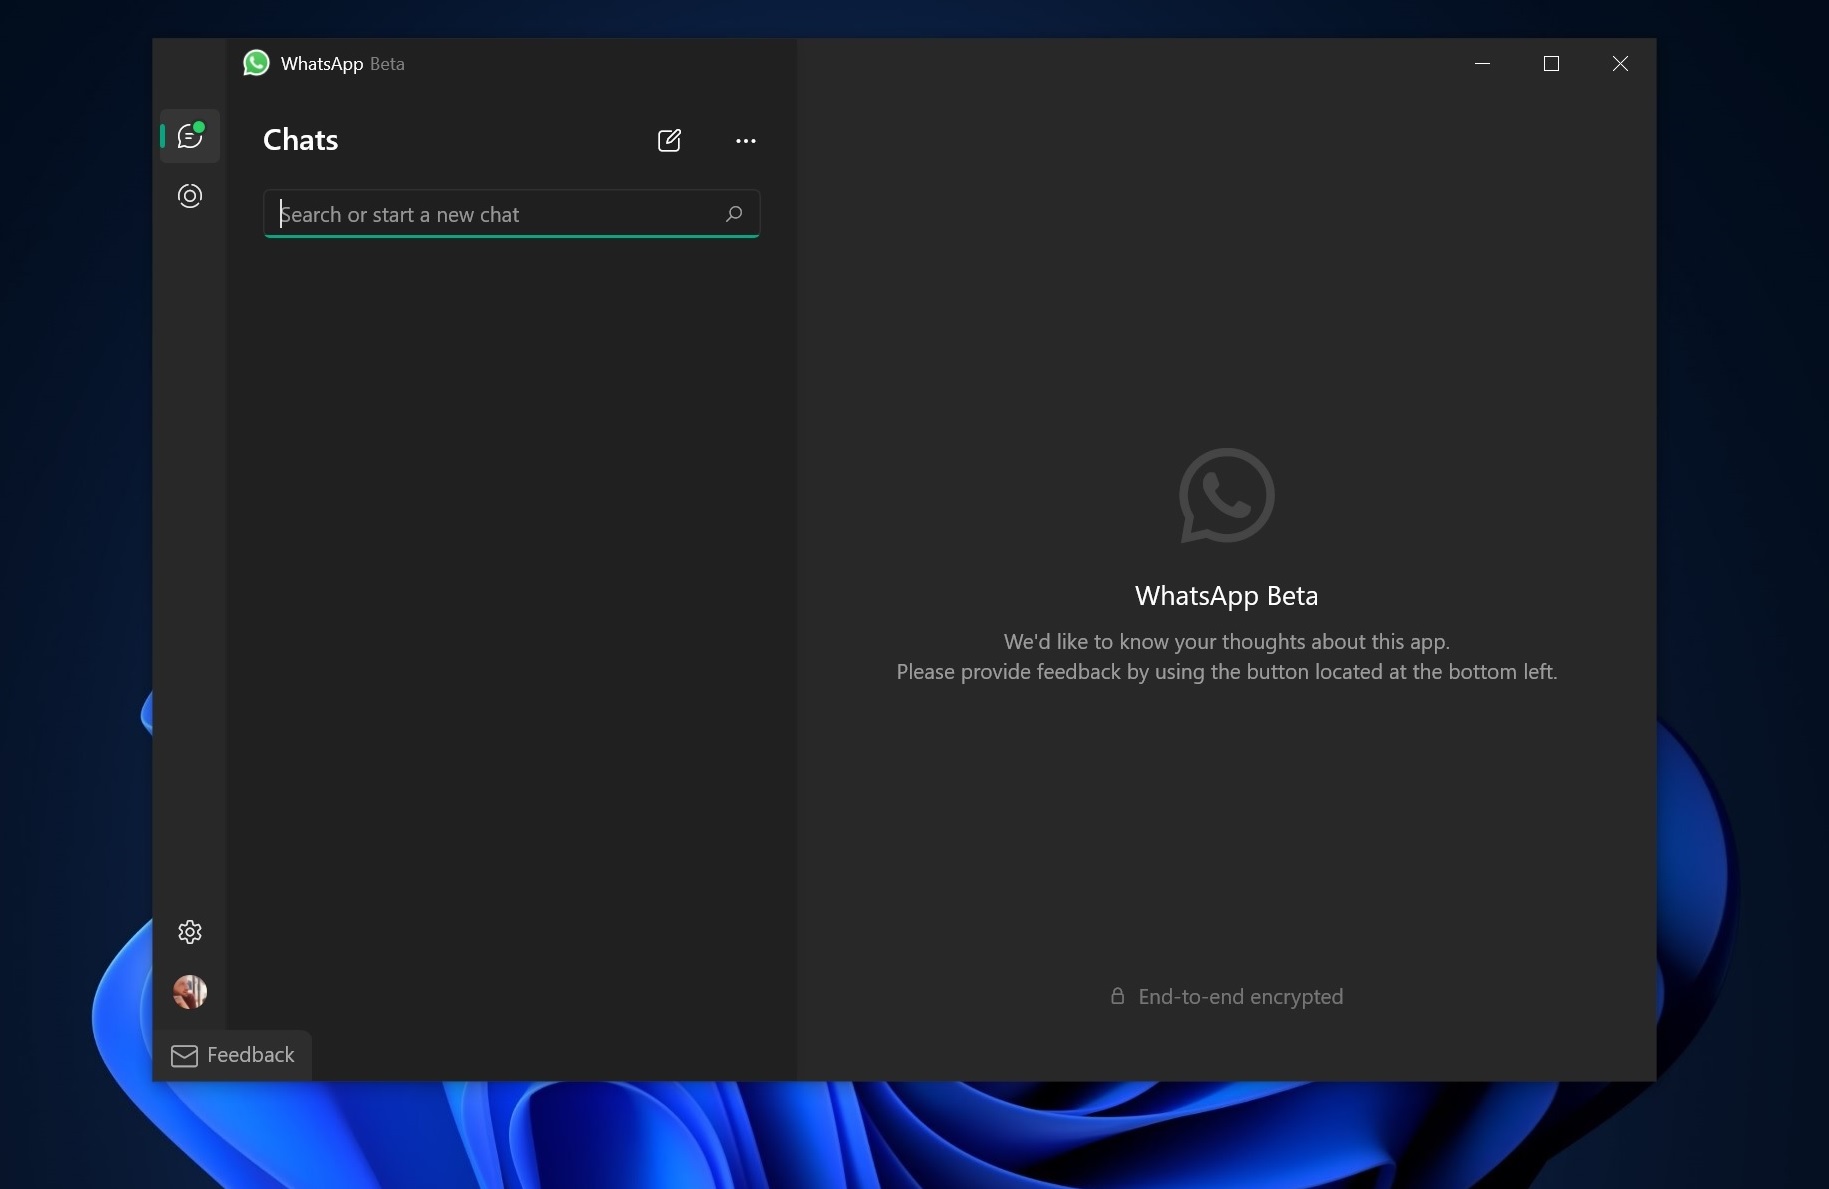Close the WhatsApp Beta window

(x=1620, y=64)
